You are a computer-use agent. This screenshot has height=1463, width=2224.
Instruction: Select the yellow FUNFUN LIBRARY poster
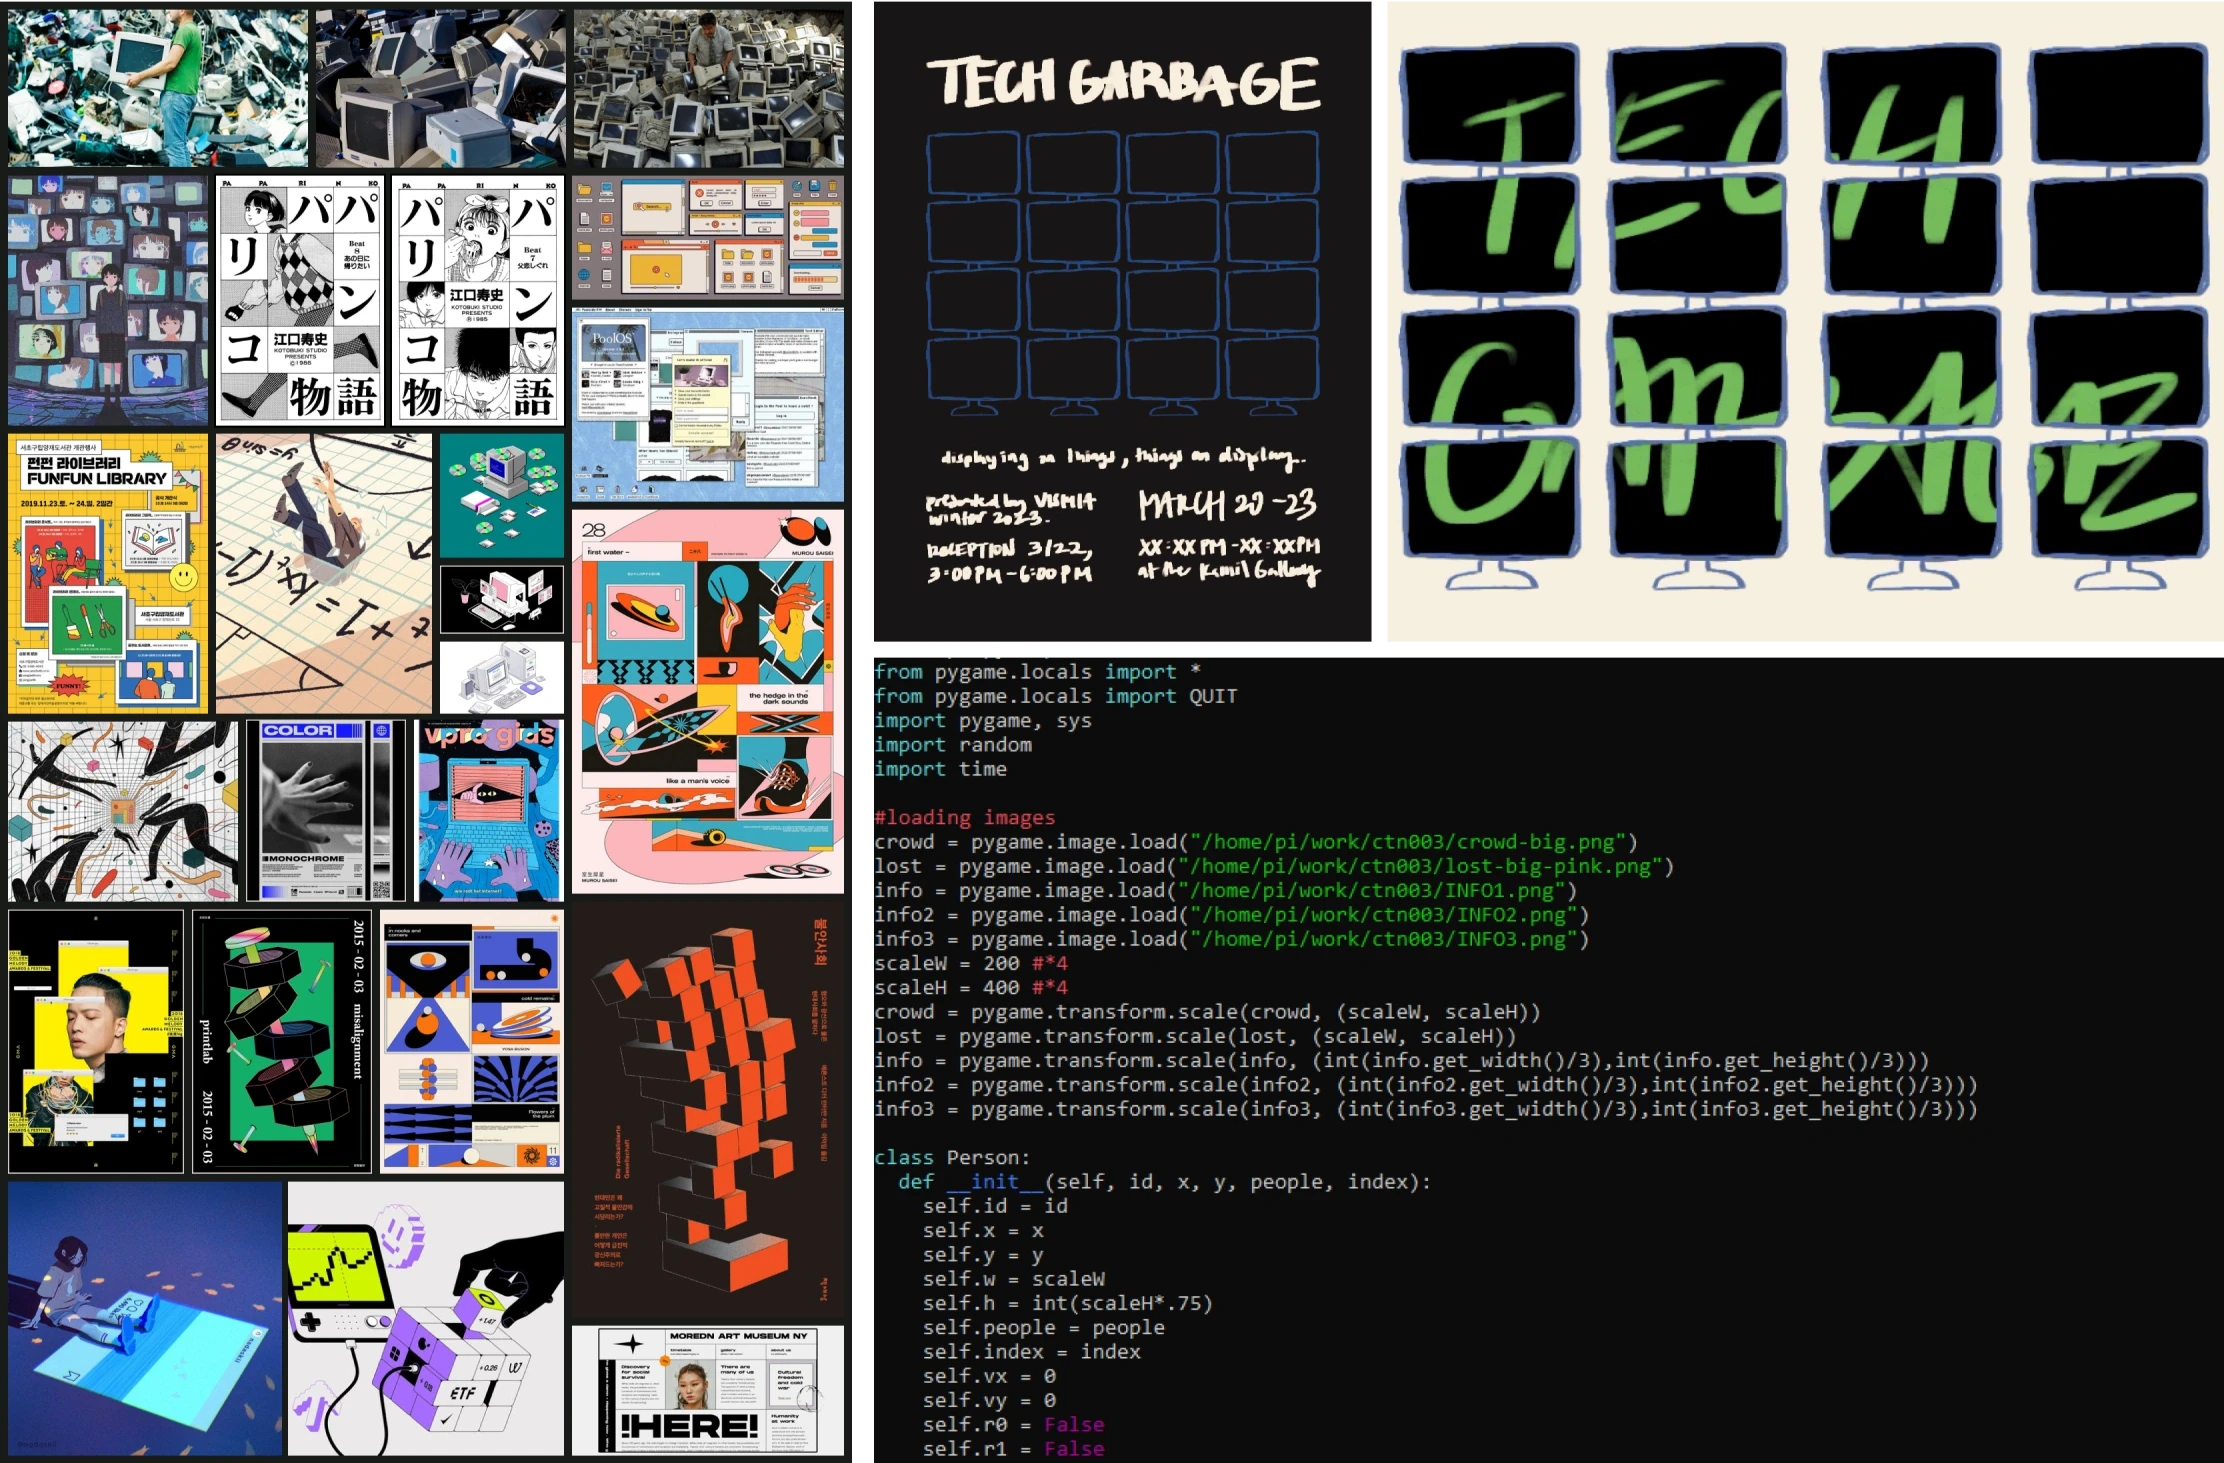(x=108, y=573)
